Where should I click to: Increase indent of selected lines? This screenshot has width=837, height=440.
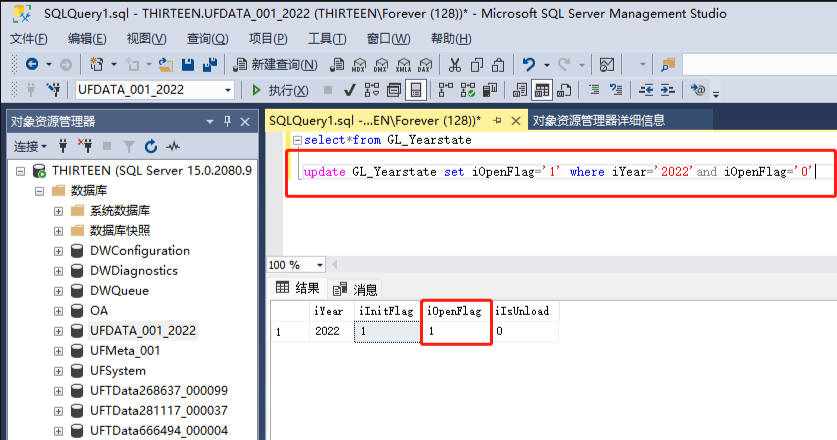click(668, 90)
